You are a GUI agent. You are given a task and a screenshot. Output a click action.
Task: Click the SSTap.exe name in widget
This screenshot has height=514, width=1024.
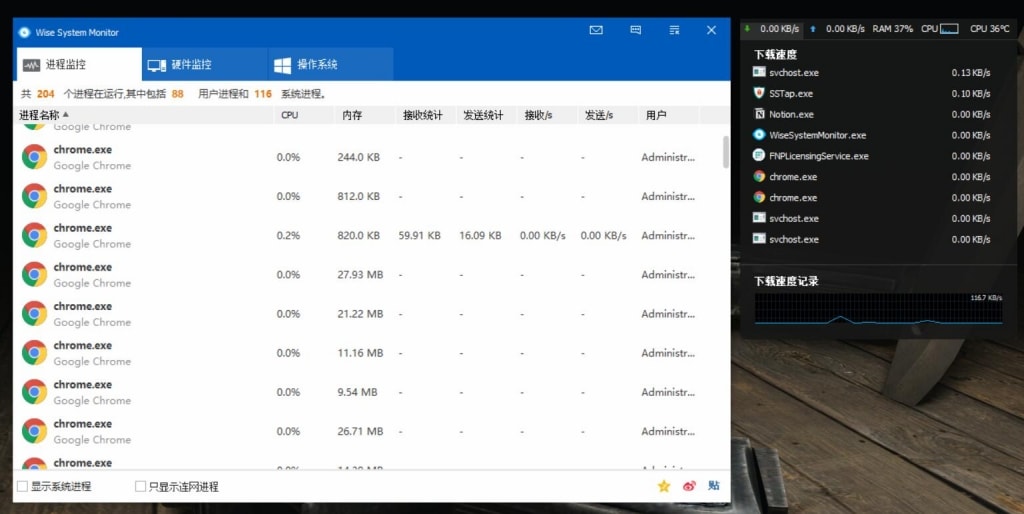coord(791,93)
